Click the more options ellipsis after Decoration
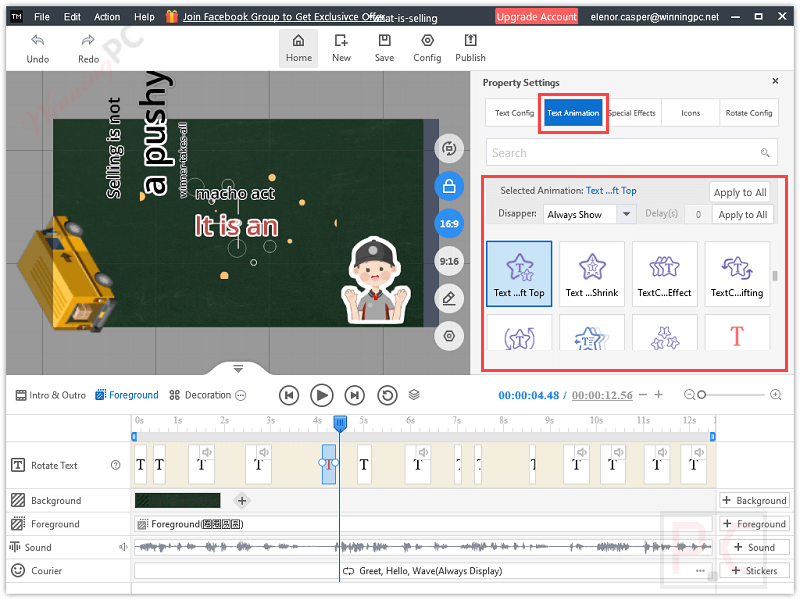Image resolution: width=800 pixels, height=600 pixels. pos(241,395)
